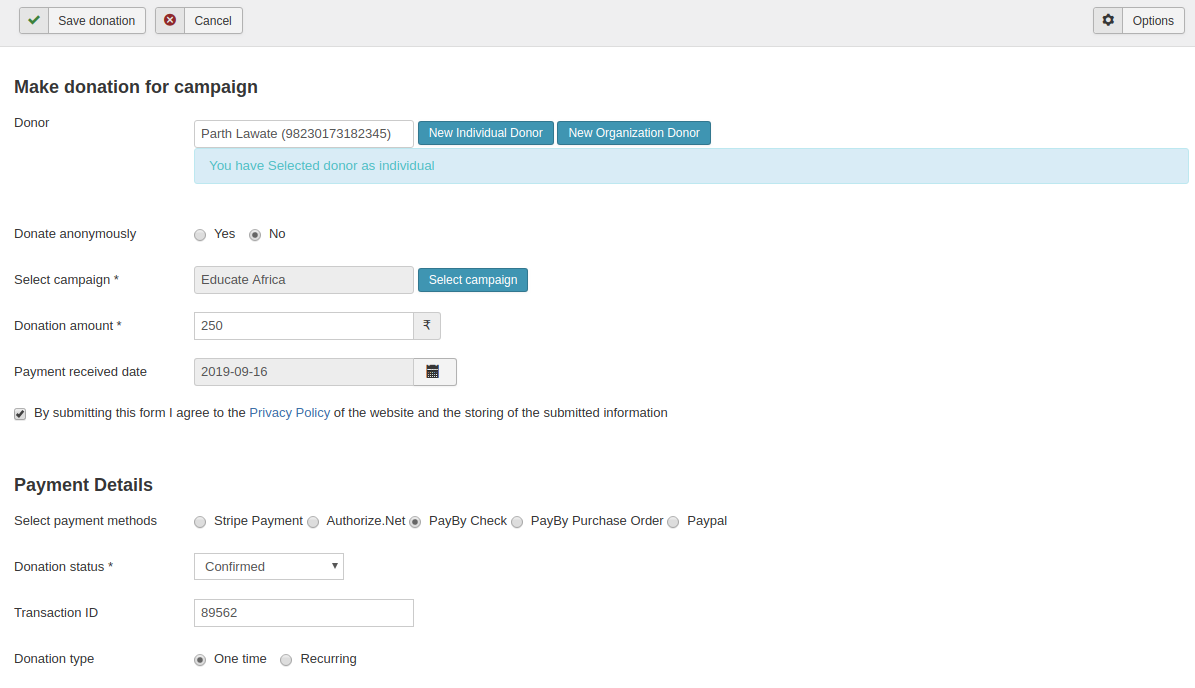The image size is (1195, 688).
Task: Click into the Transaction ID field
Action: pyautogui.click(x=303, y=613)
